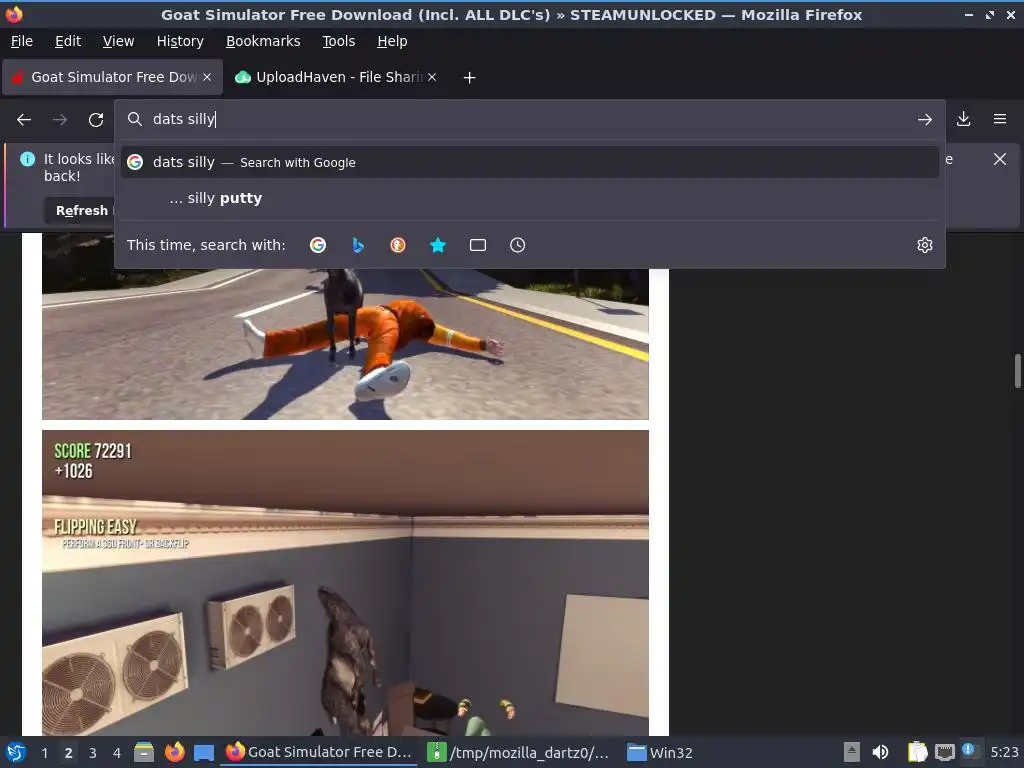Image resolution: width=1024 pixels, height=768 pixels.
Task: Open the /tmp/mozilla_dartz0 archive taskbar window
Action: coord(519,752)
